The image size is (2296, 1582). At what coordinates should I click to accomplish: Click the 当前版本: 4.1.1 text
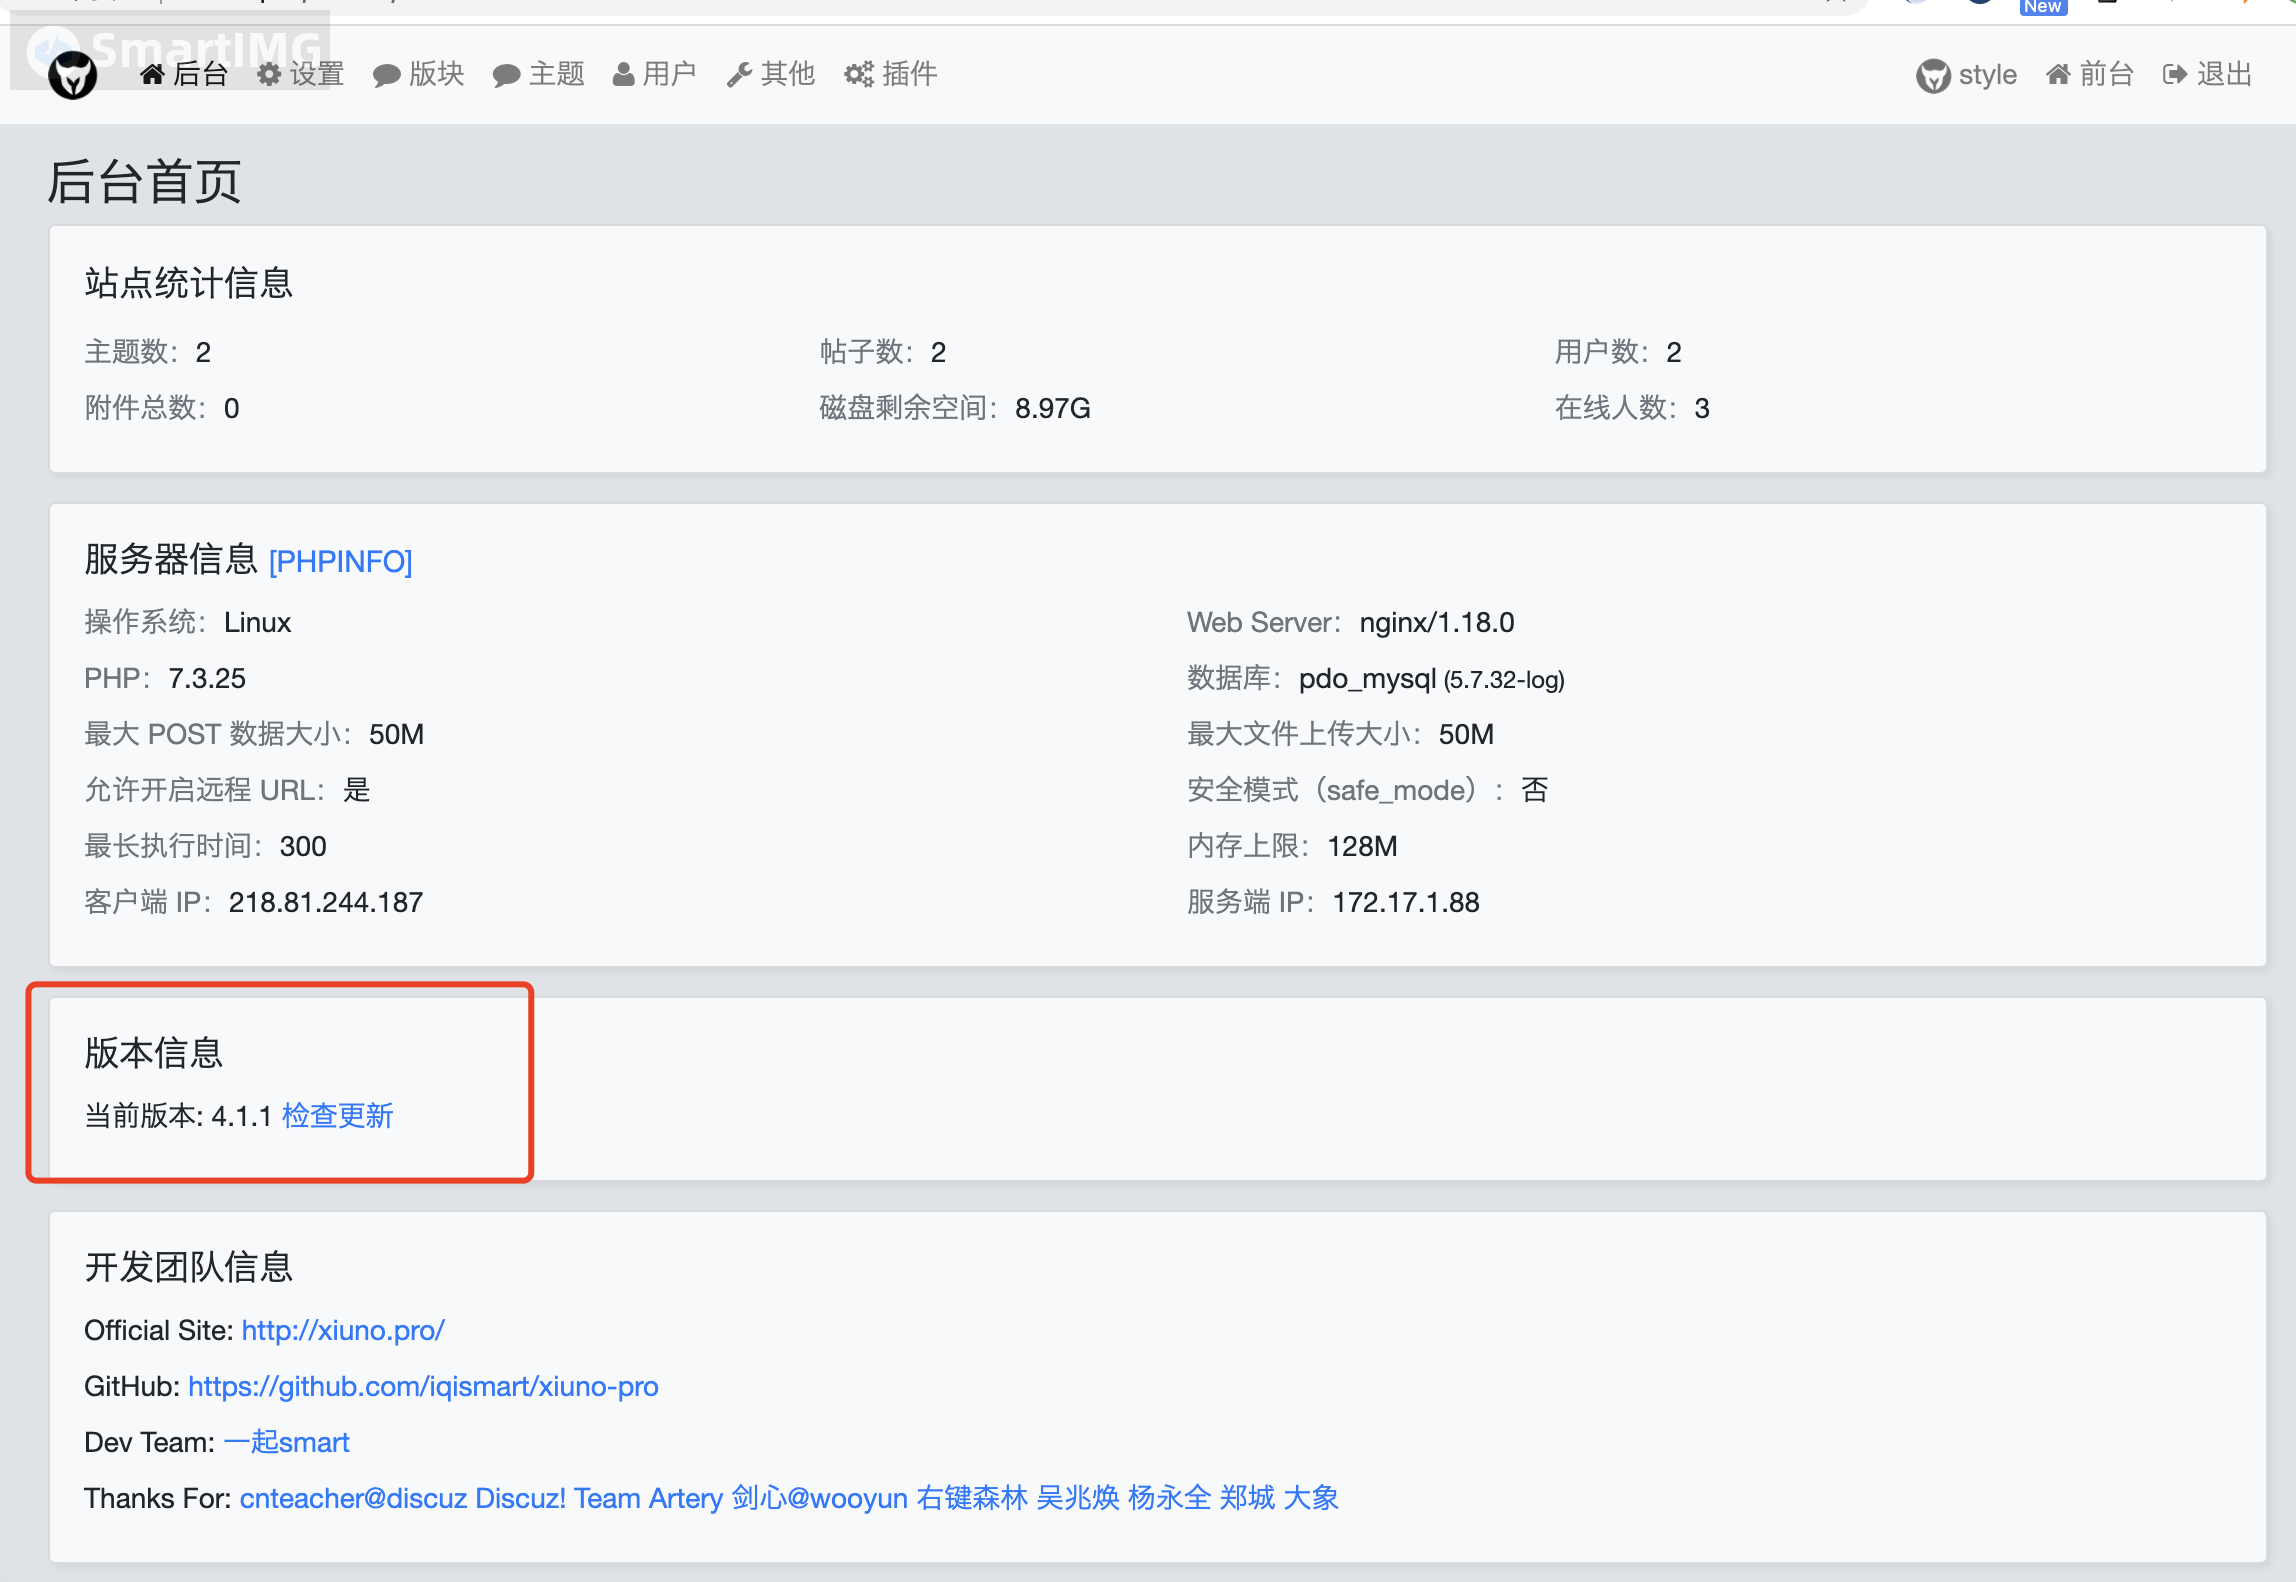178,1116
